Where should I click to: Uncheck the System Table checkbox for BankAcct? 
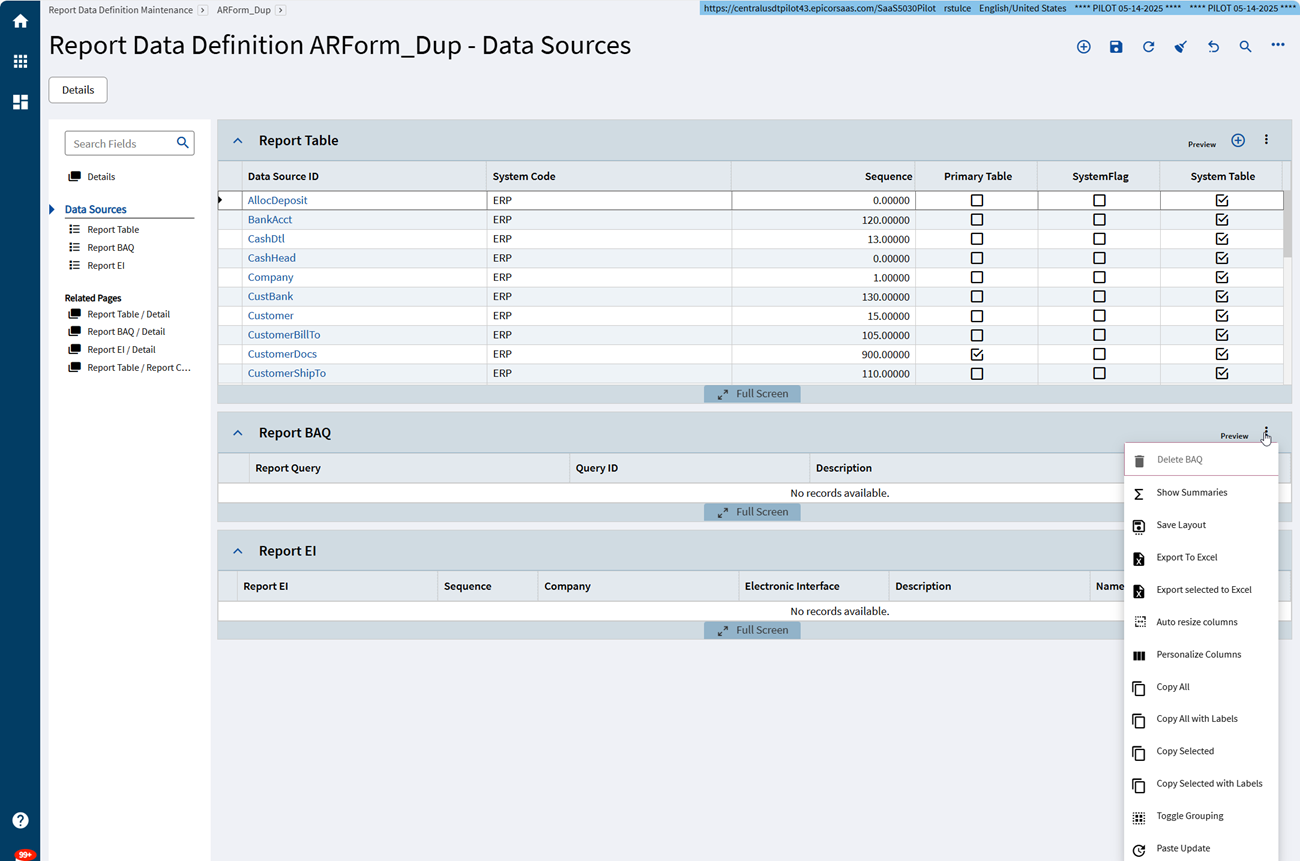click(1221, 220)
